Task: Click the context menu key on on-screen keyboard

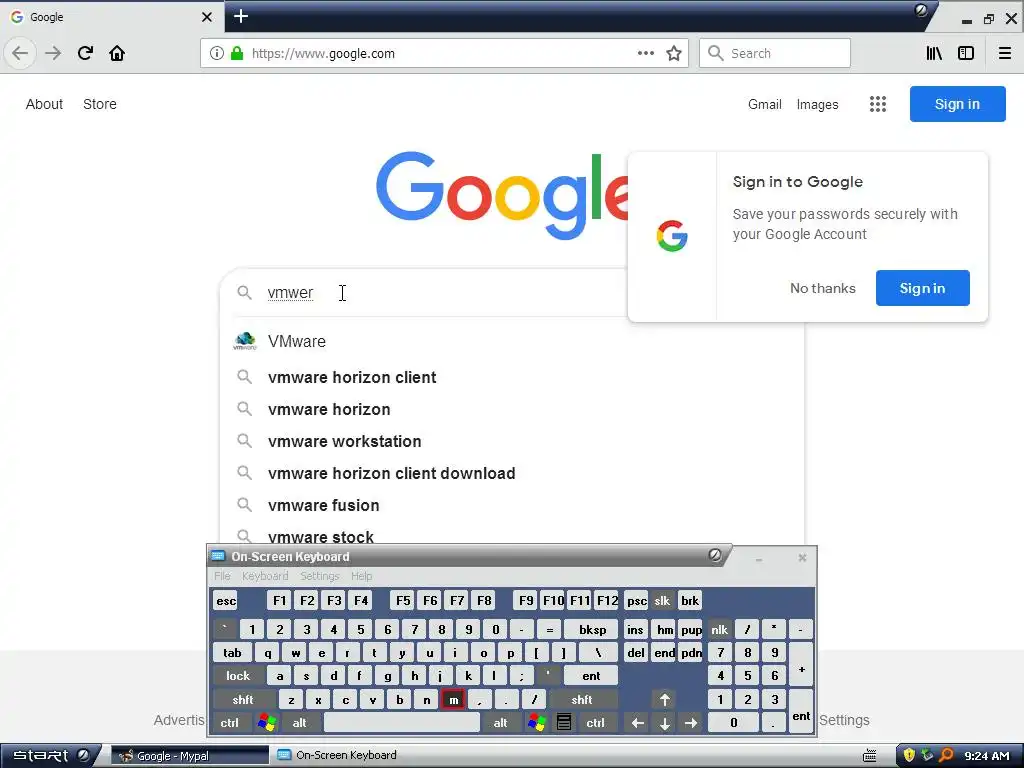Action: click(x=564, y=722)
